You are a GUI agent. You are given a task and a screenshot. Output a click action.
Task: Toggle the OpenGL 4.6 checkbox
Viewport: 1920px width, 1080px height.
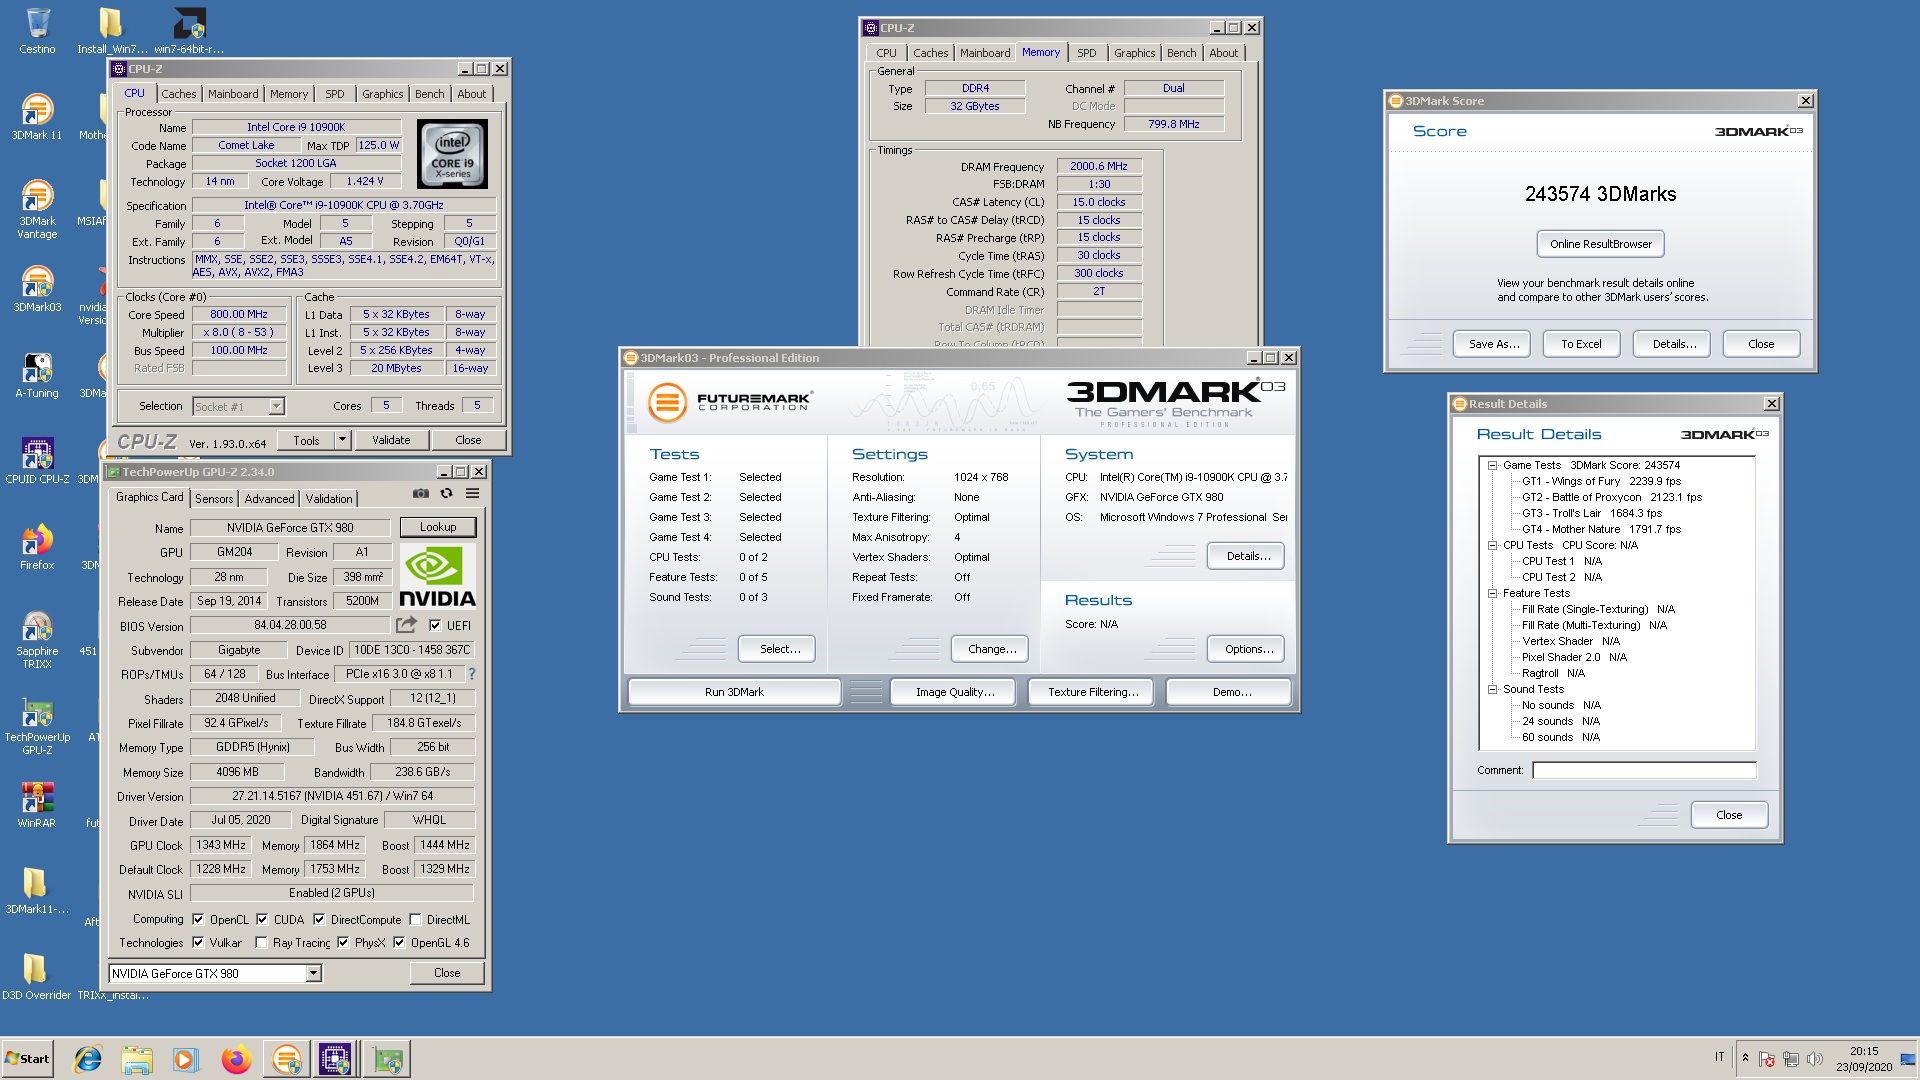399,942
